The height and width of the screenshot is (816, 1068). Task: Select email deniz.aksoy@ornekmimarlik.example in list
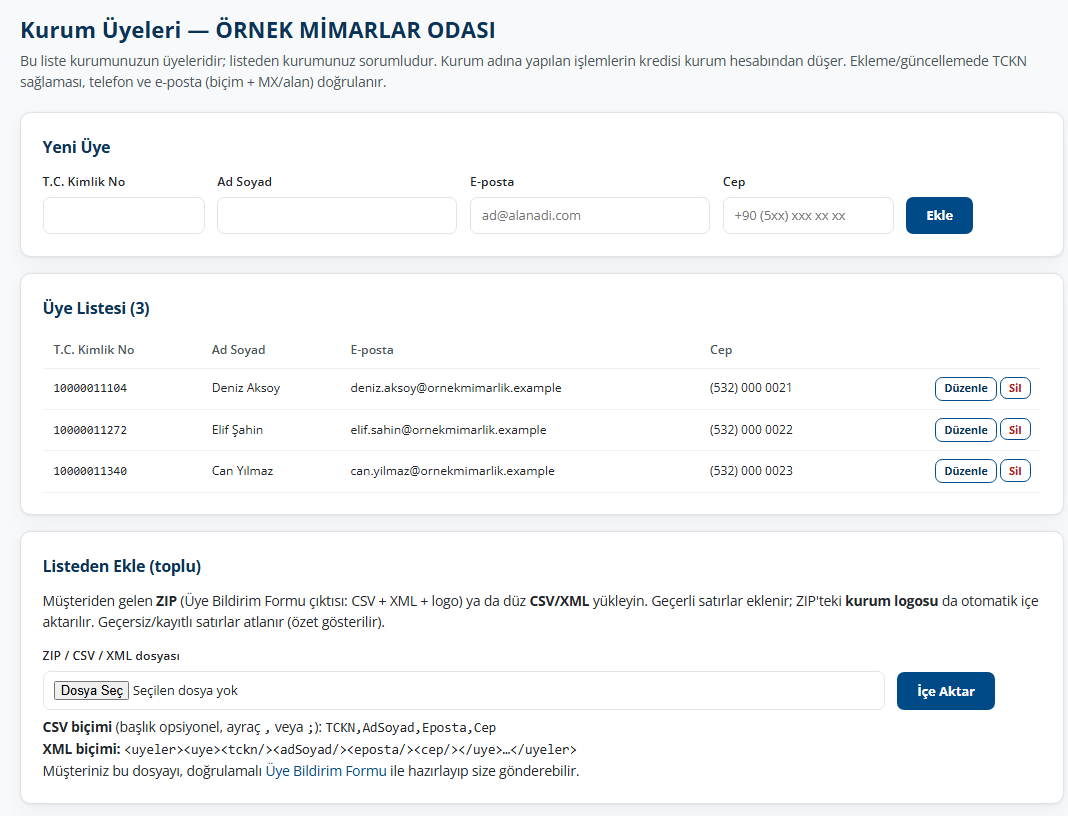456,388
